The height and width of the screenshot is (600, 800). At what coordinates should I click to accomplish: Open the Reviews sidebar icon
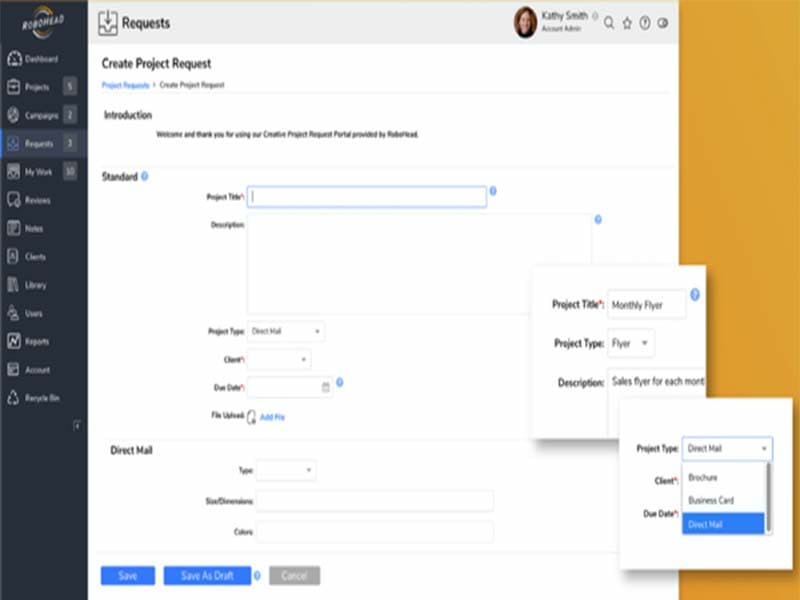[x=14, y=200]
